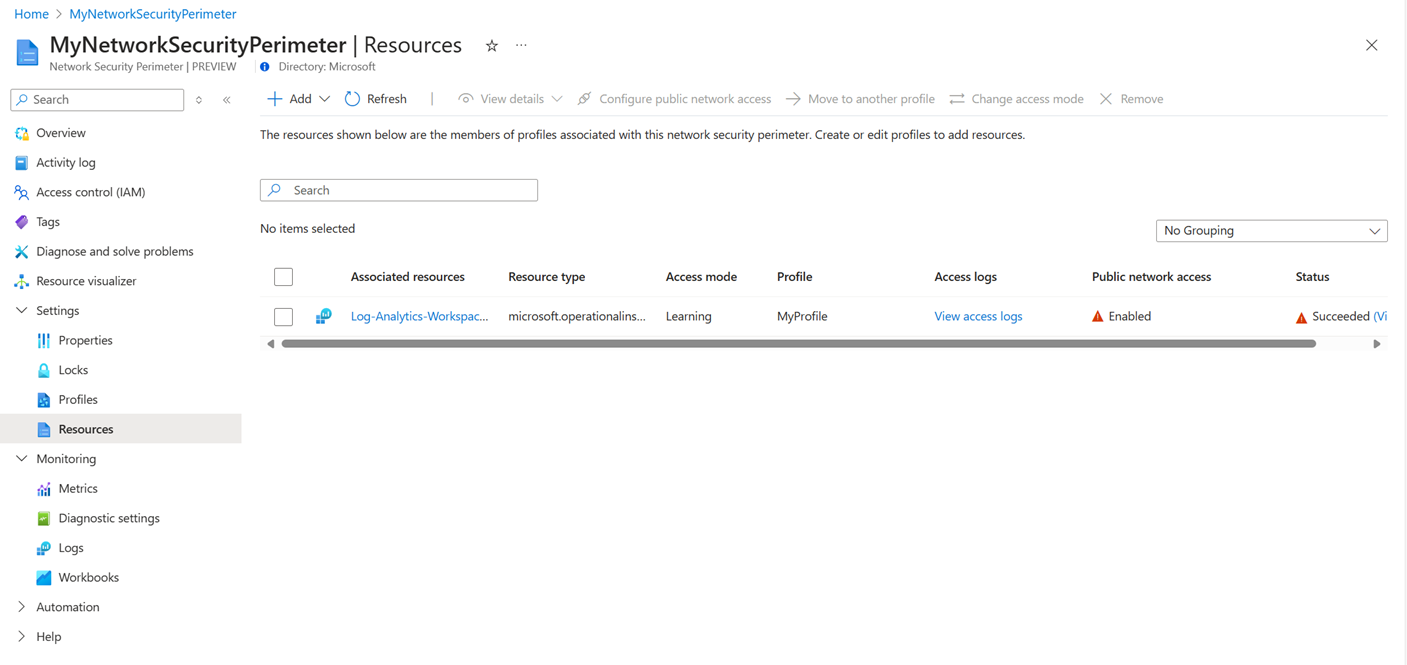Collapse the Monitoring section in the sidebar
The height and width of the screenshot is (665, 1407).
[22, 459]
